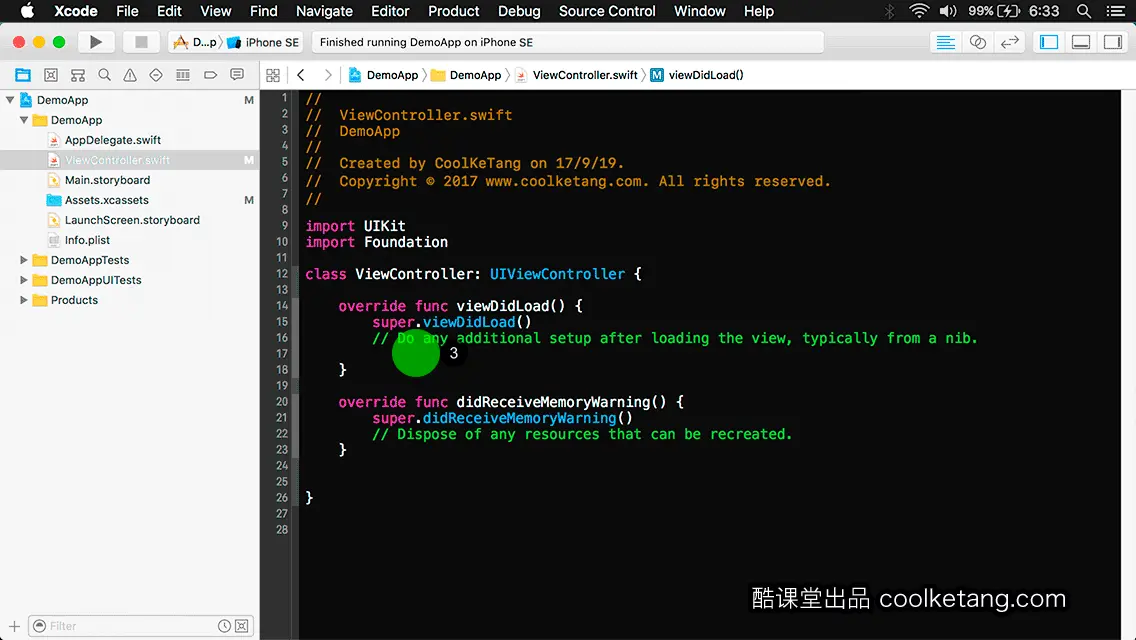Open the Debug menu
This screenshot has height=640, width=1136.
point(519,11)
